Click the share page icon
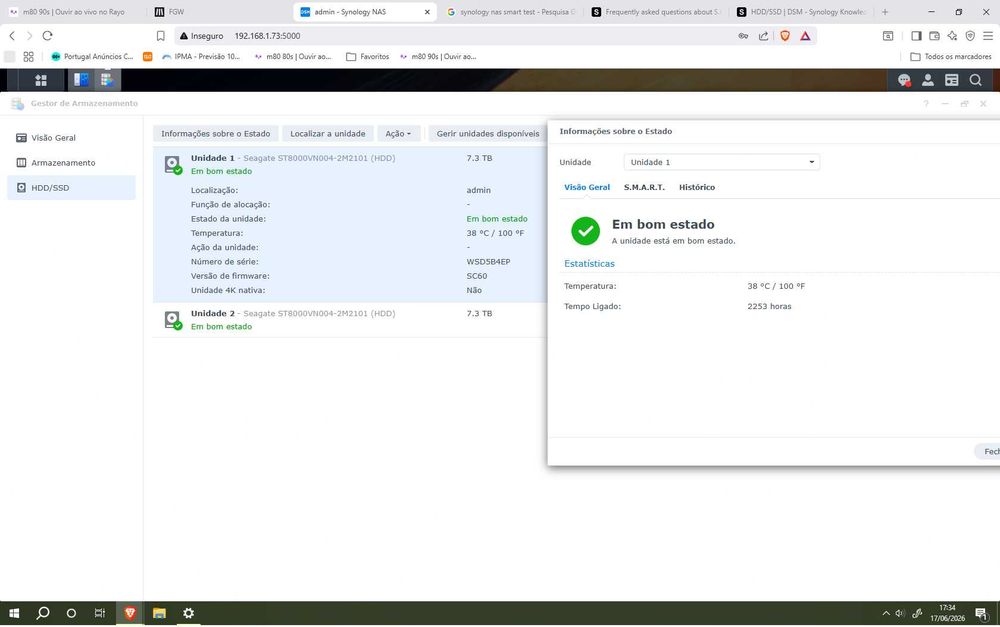Viewport: 1000px width, 627px height. [x=763, y=36]
